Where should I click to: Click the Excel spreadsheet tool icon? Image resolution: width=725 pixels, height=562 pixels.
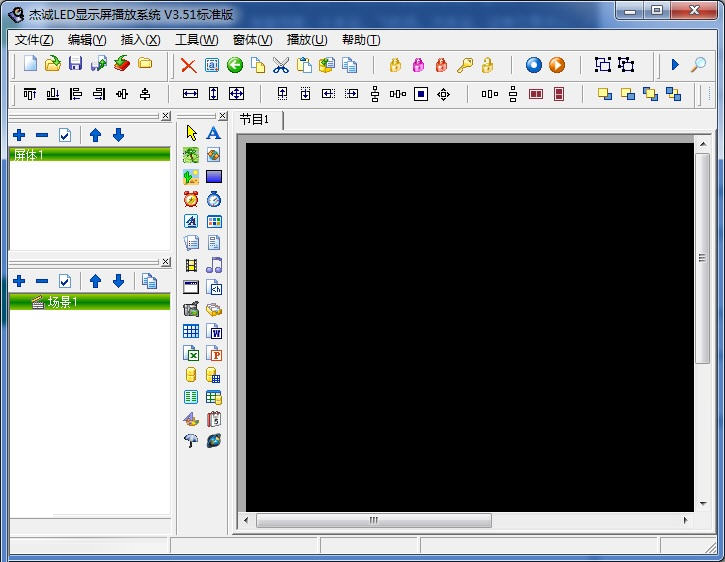click(x=191, y=353)
